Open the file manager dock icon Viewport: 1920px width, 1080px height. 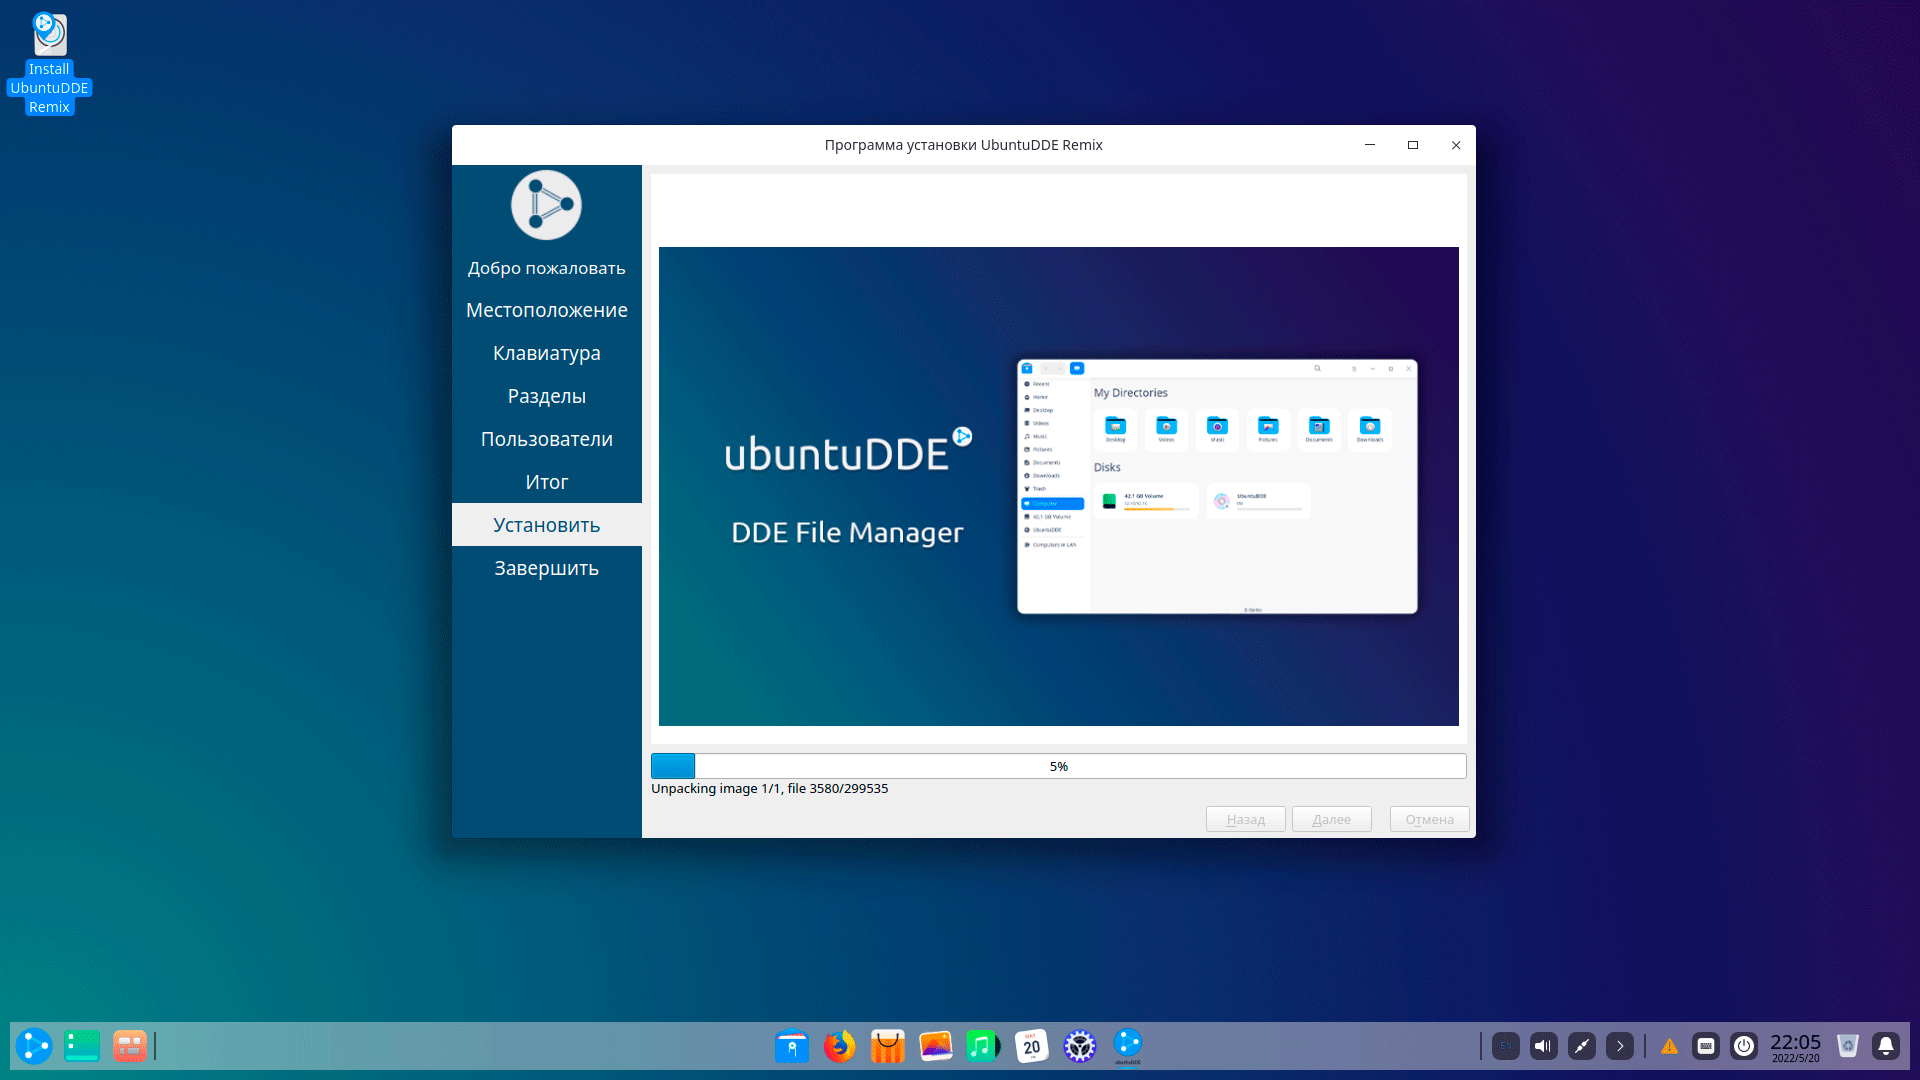point(791,1046)
